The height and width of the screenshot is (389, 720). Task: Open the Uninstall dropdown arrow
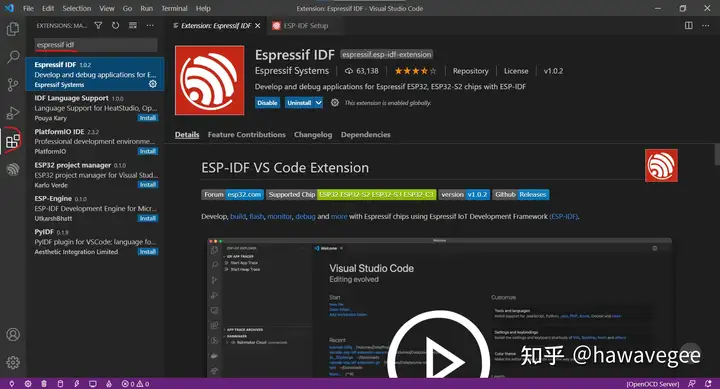tap(318, 102)
